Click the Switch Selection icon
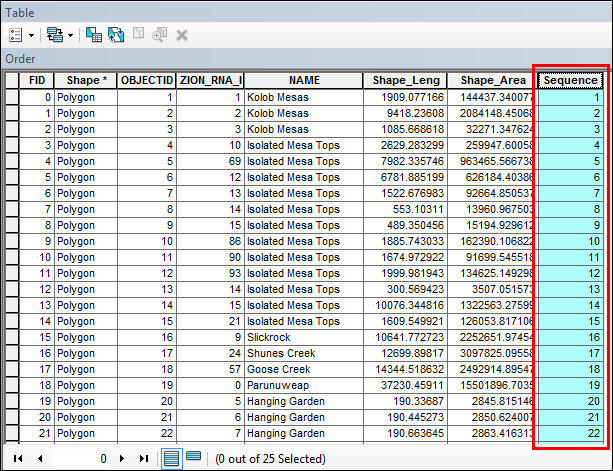 pyautogui.click(x=116, y=35)
